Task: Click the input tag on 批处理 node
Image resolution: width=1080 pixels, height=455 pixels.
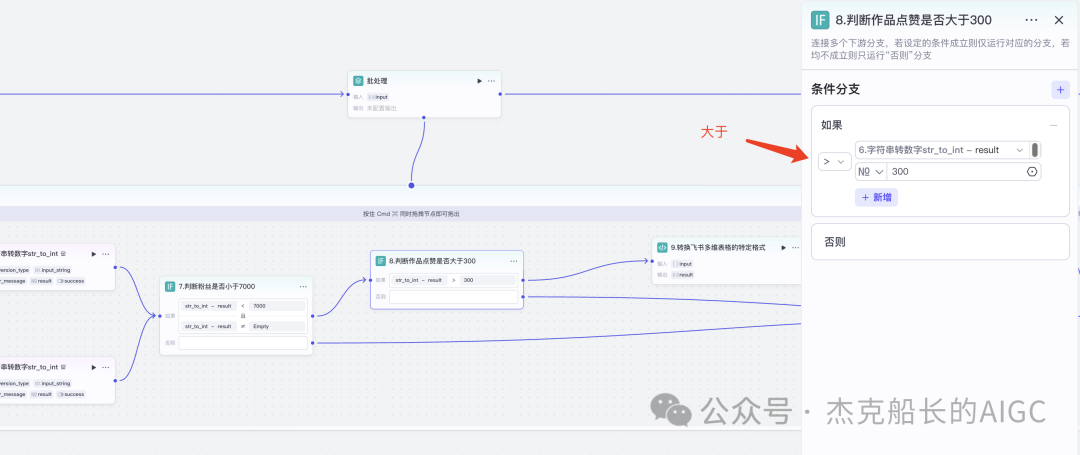Action: coord(378,97)
